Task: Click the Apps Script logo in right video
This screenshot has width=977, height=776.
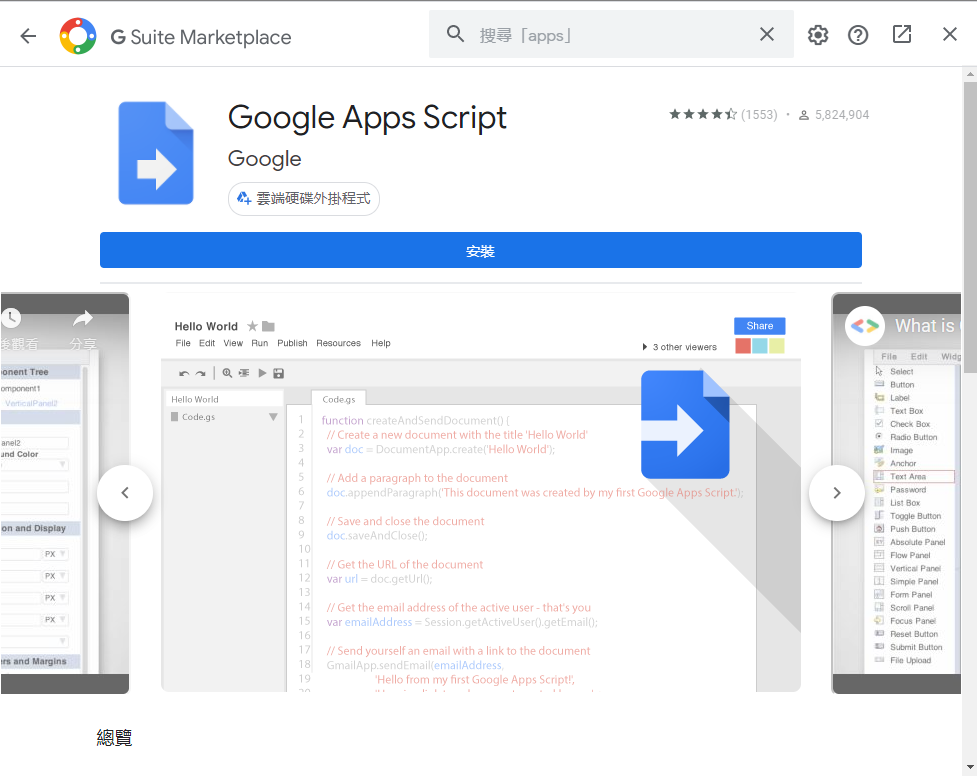Action: click(865, 326)
